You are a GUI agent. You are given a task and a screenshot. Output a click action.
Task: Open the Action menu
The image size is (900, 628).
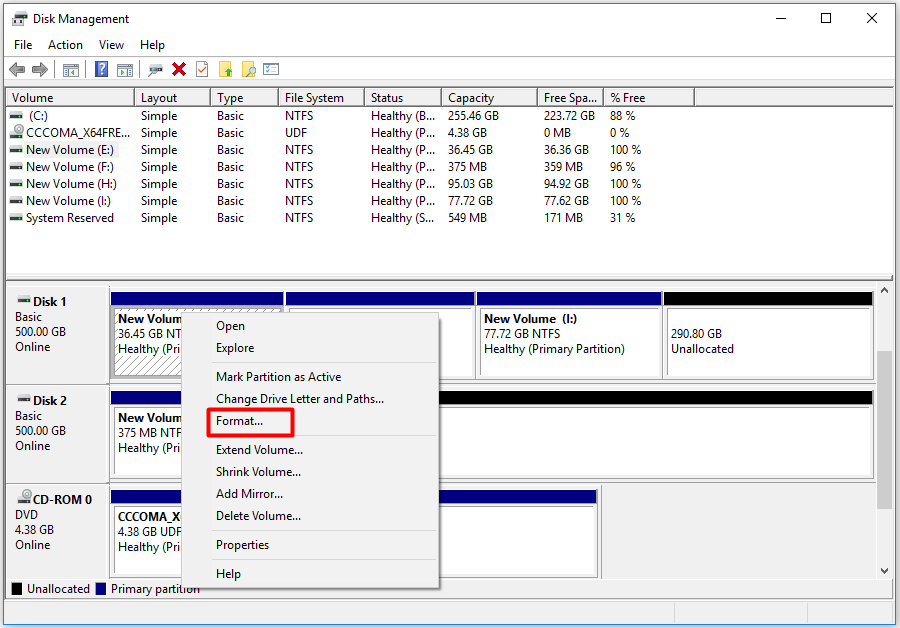(x=65, y=45)
